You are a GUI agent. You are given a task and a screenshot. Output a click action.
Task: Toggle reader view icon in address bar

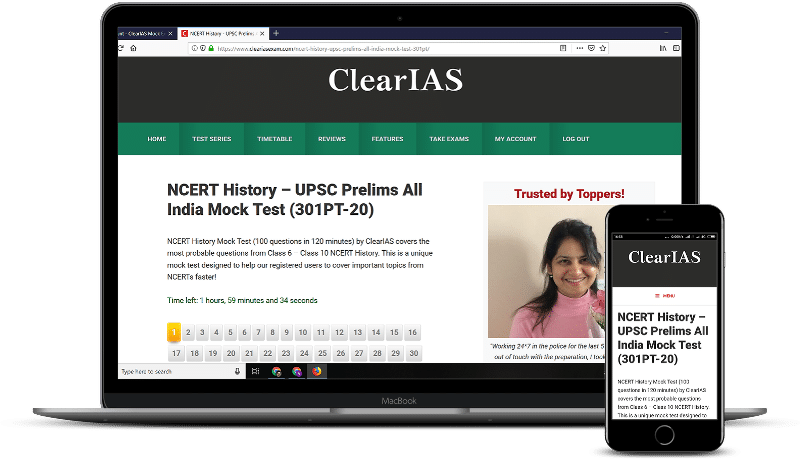coord(563,48)
